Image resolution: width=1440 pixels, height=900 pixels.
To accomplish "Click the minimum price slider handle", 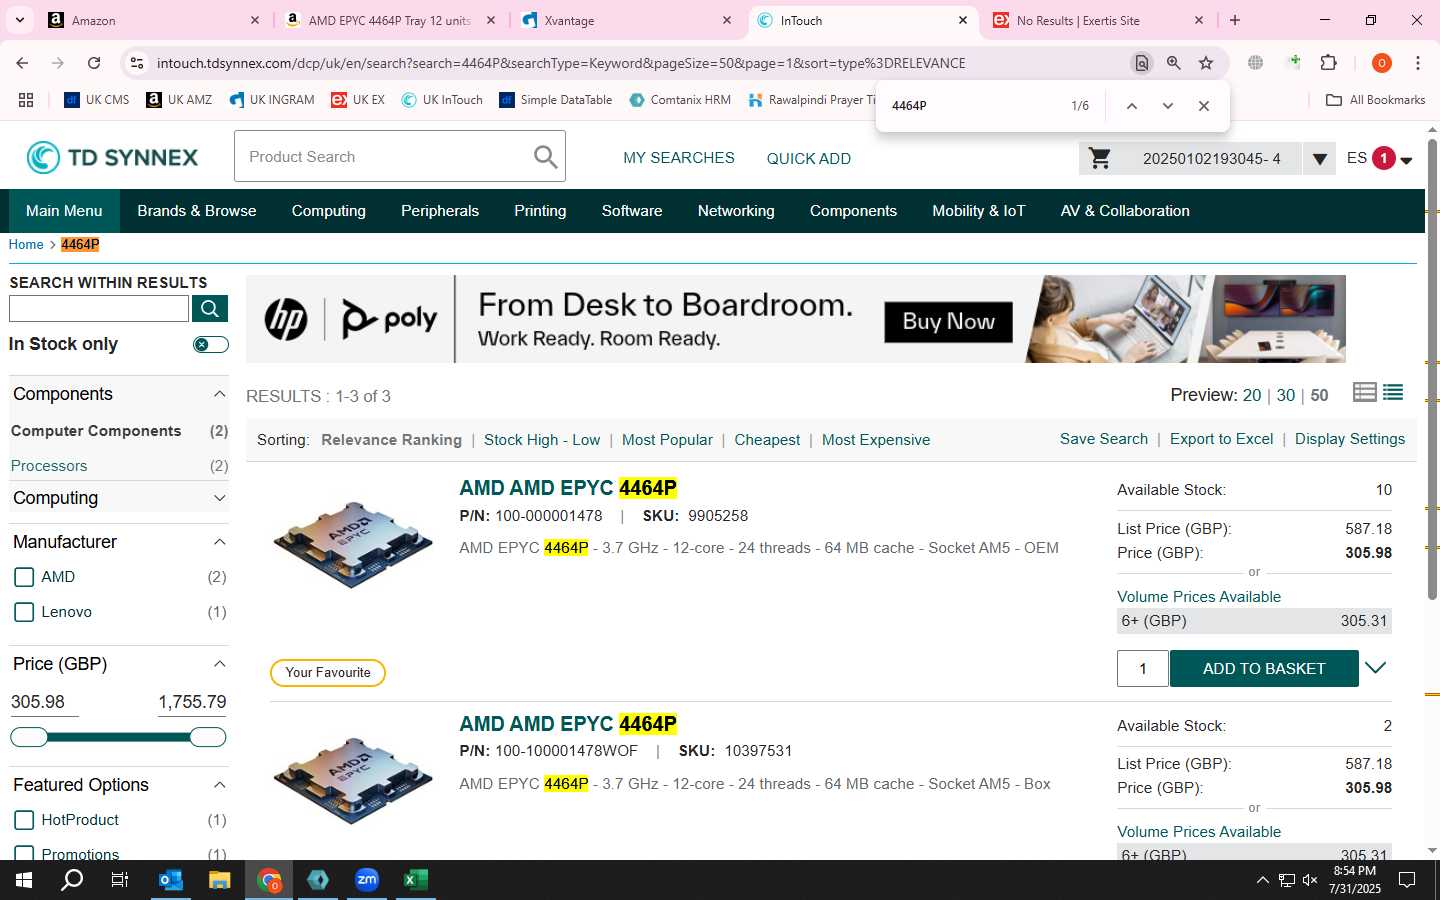I will 29,738.
